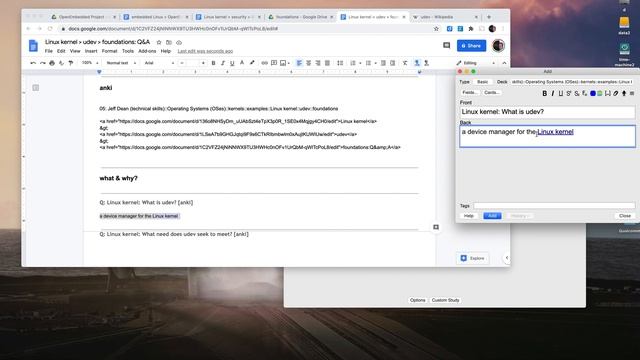Star the document title in Docs
The image size is (640, 360).
(159, 42)
